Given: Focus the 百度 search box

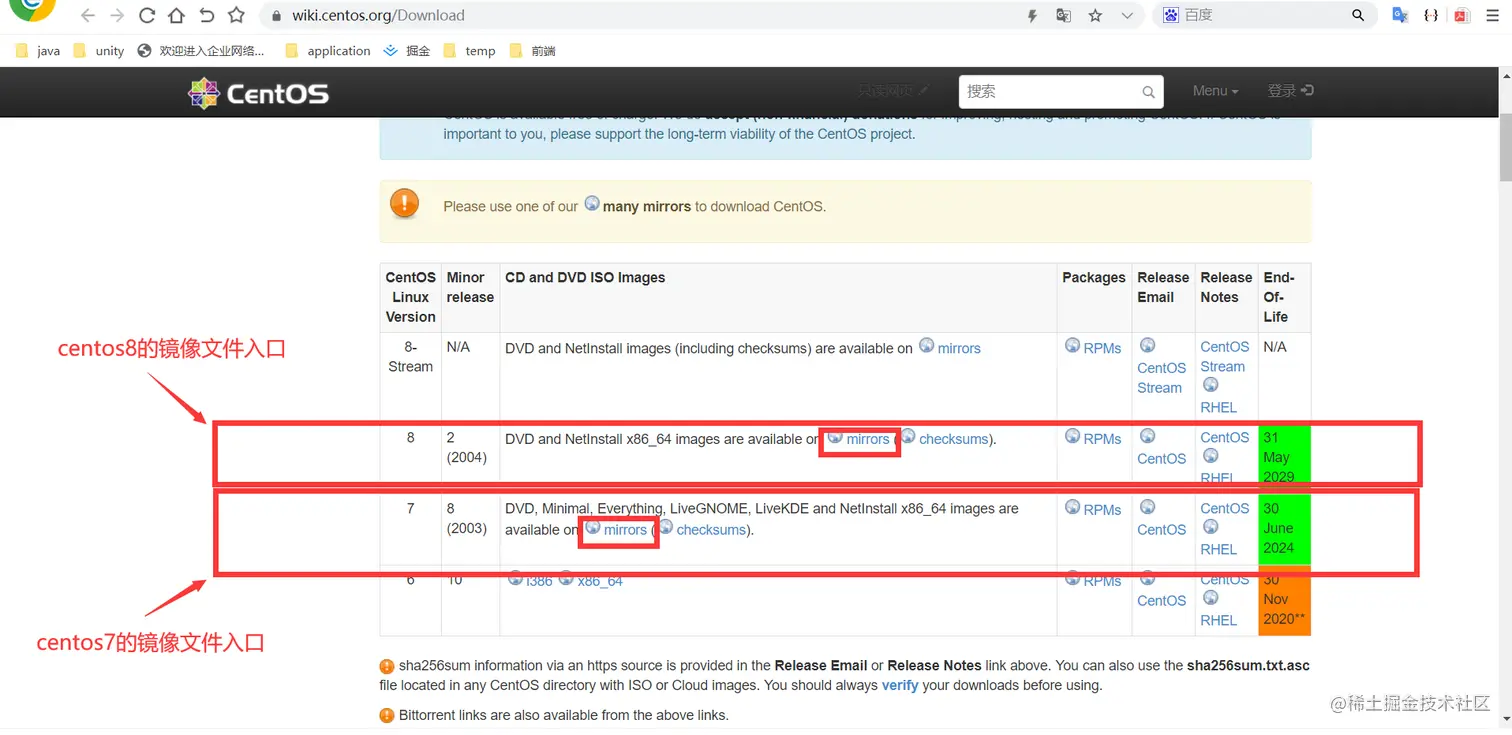Looking at the screenshot, I should (x=1263, y=15).
